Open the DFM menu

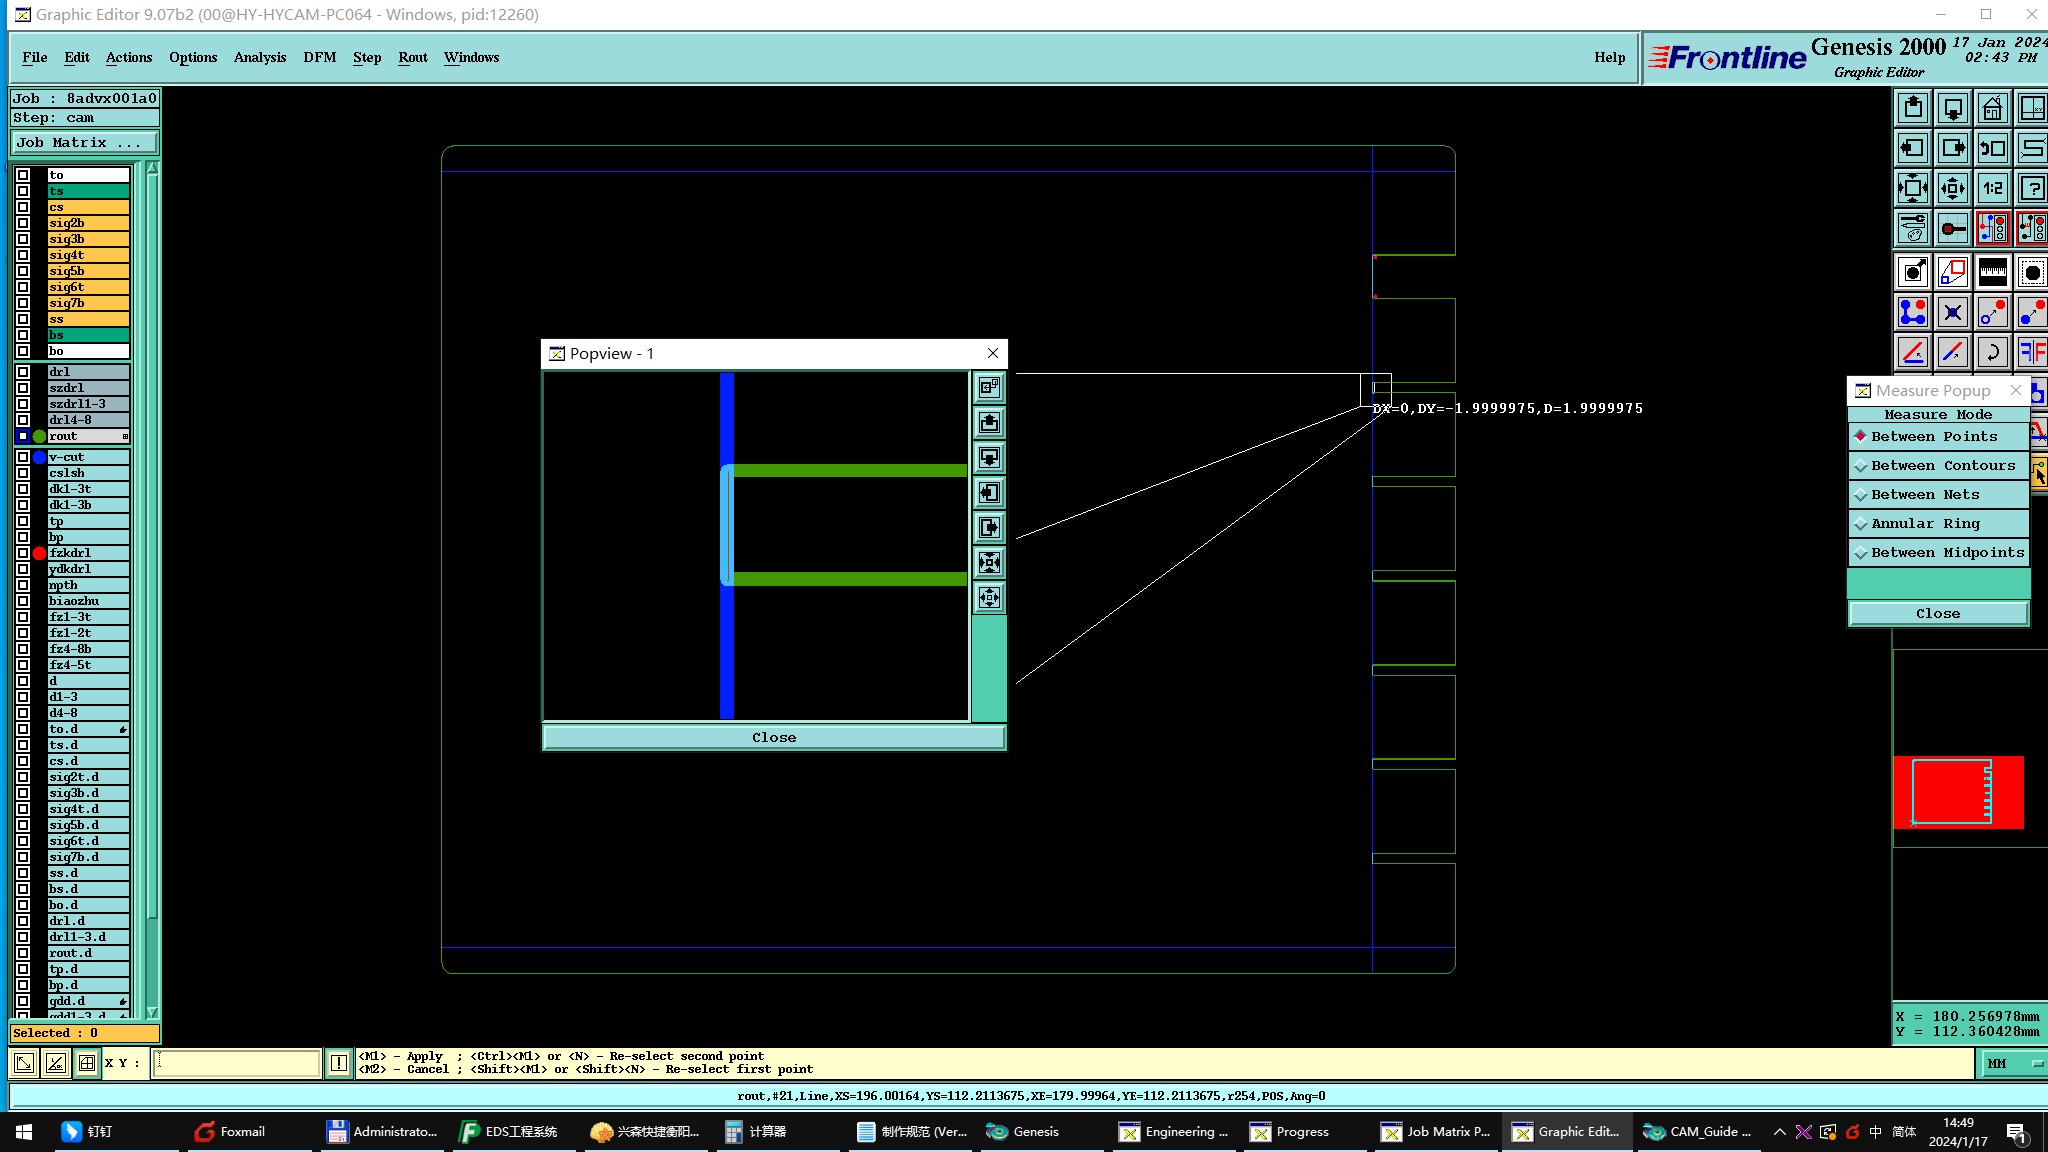pyautogui.click(x=319, y=57)
